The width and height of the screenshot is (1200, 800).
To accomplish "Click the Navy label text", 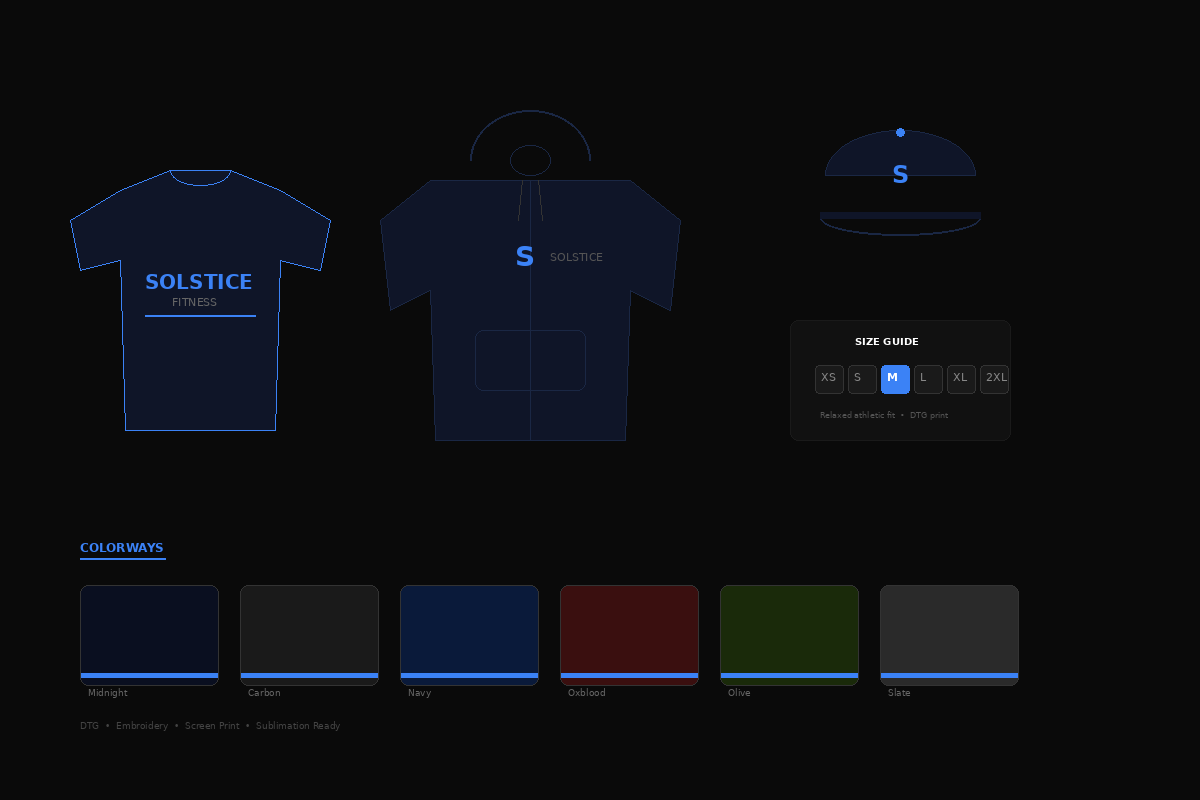I will tap(420, 693).
